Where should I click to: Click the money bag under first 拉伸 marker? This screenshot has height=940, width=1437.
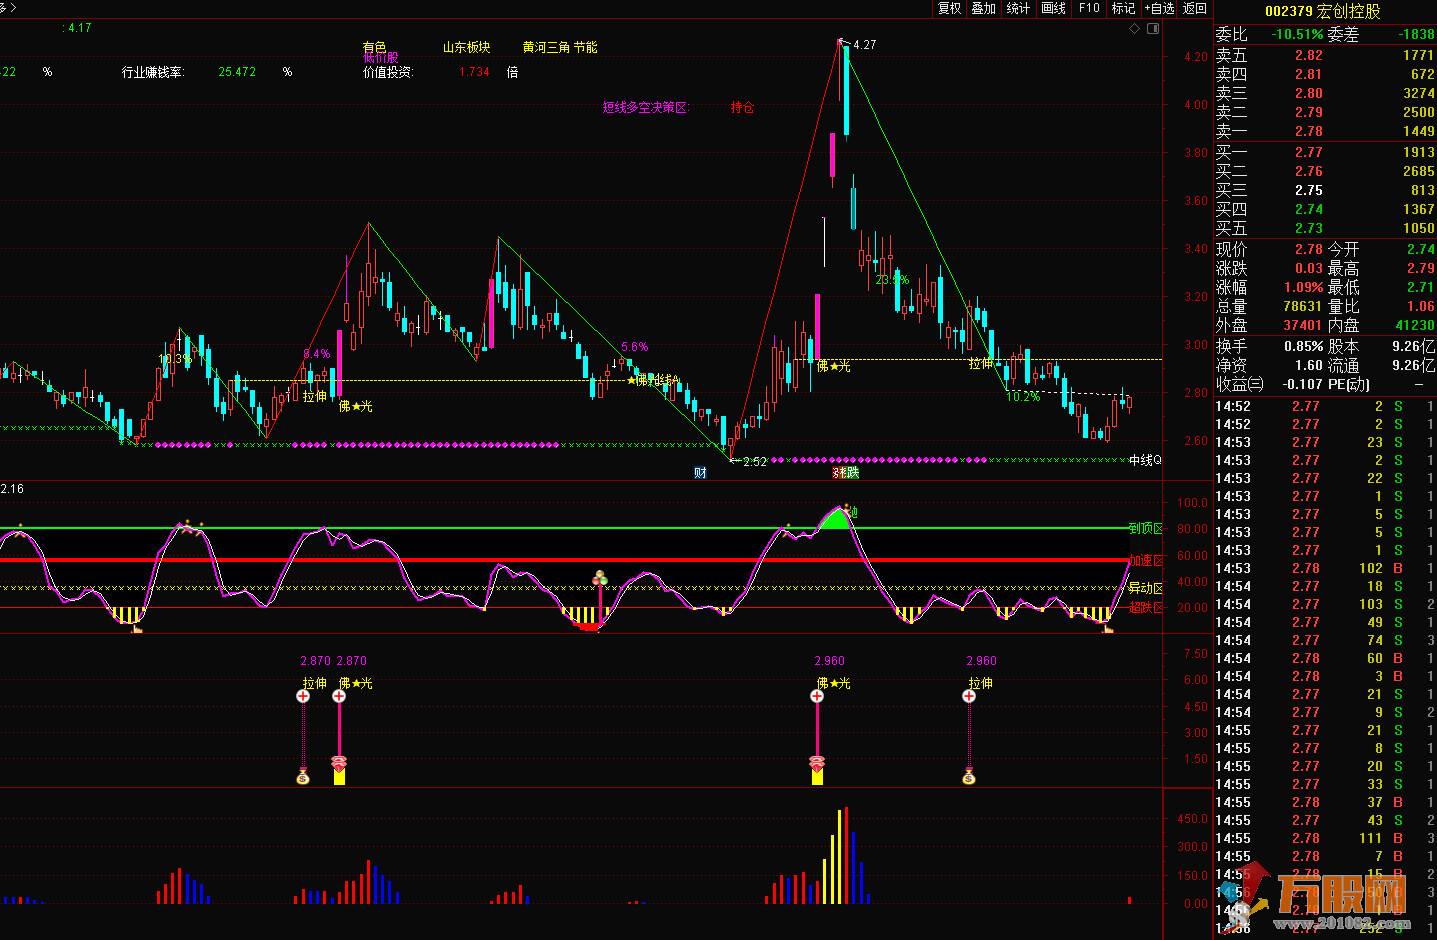pyautogui.click(x=303, y=775)
